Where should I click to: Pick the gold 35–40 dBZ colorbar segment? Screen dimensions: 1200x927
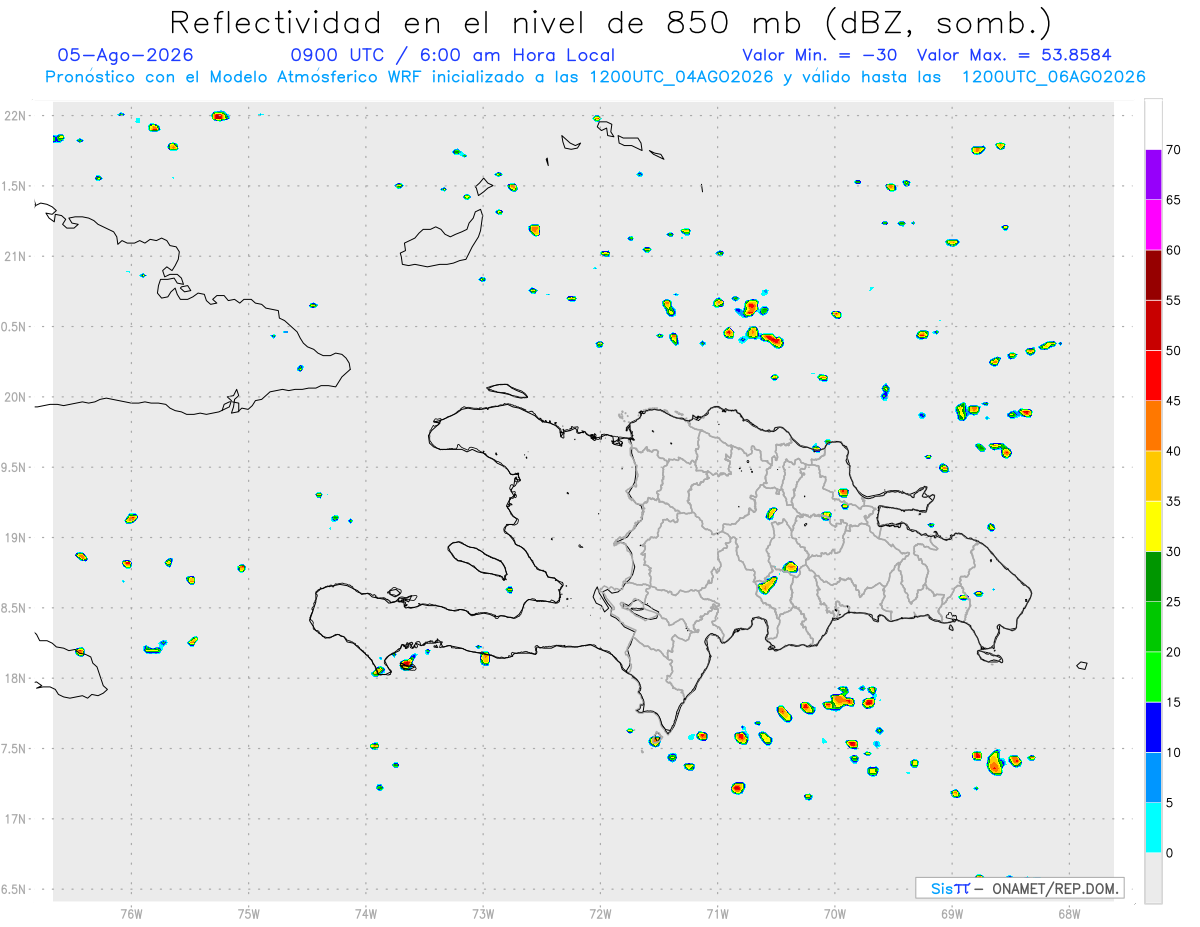click(x=1153, y=476)
